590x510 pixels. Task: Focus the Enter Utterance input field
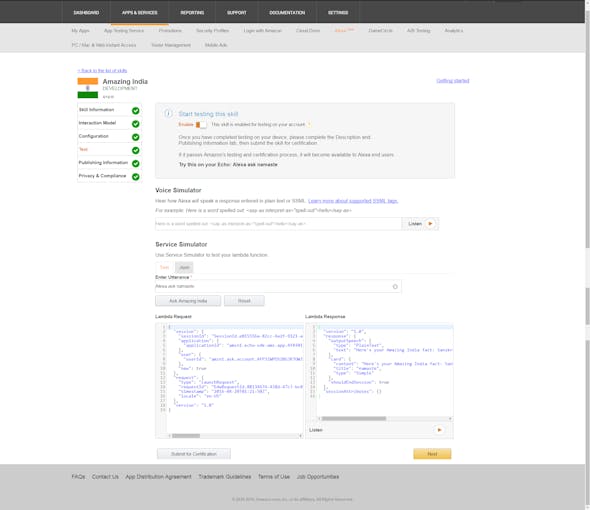278,286
